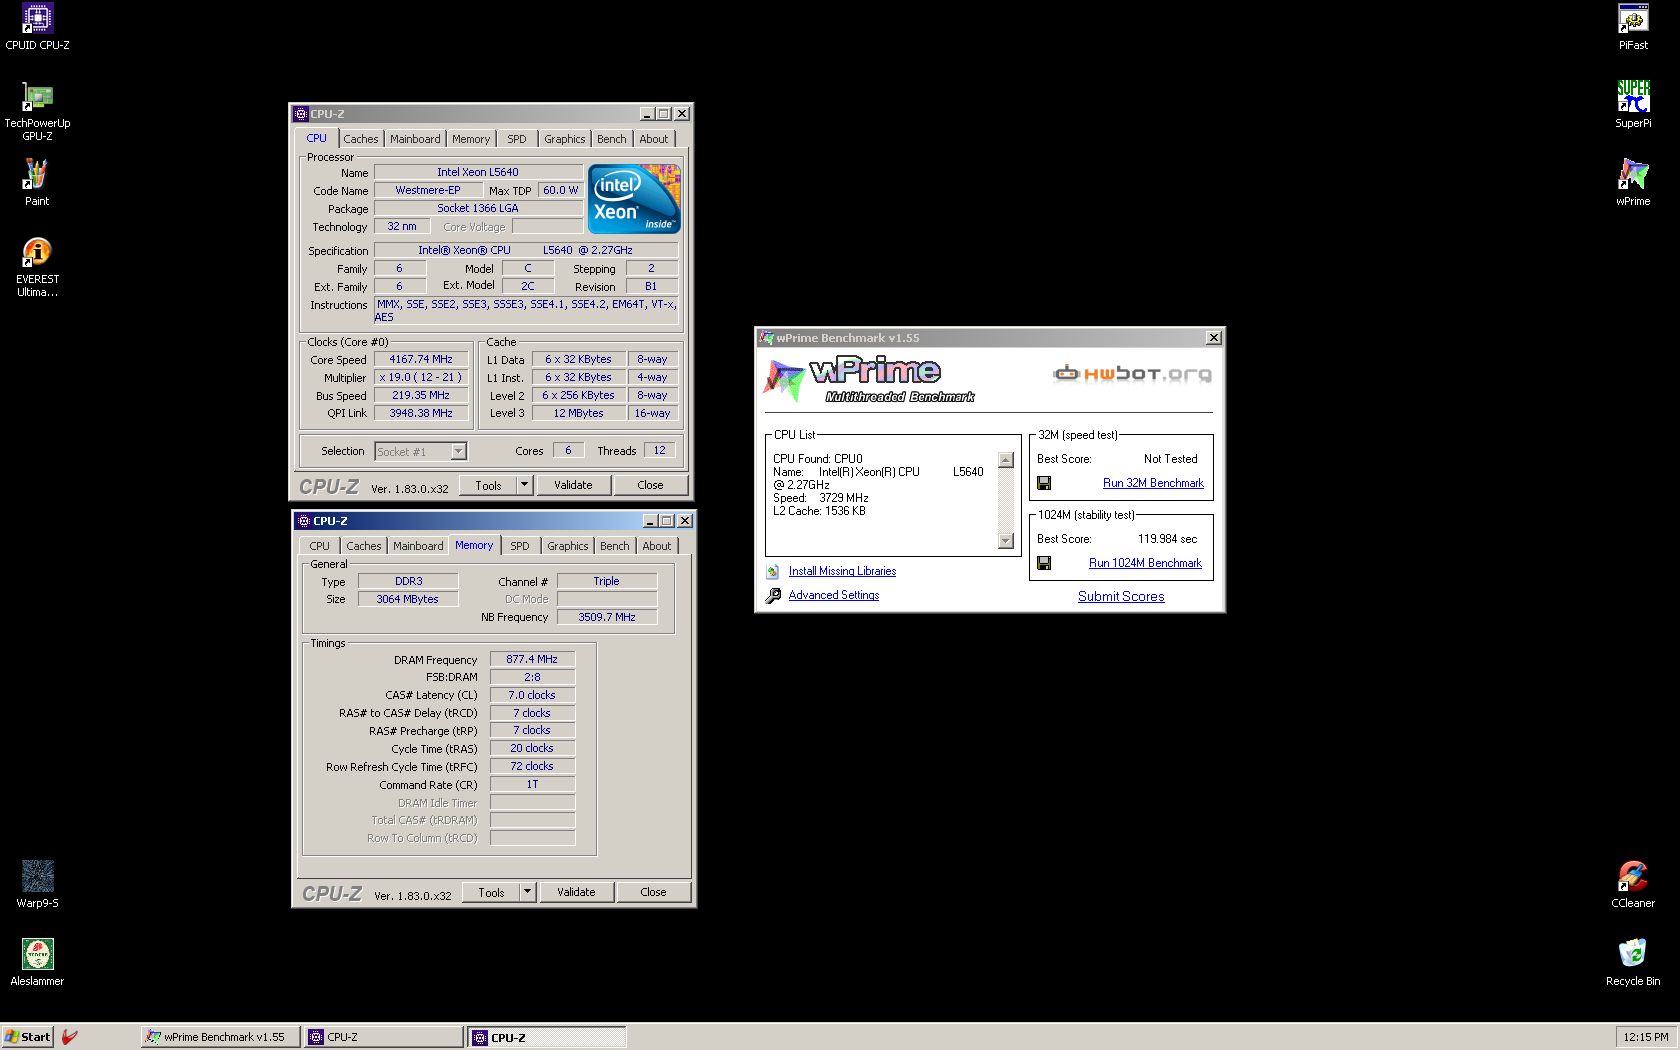Select the CCleaner desktop icon

pyautogui.click(x=1633, y=885)
